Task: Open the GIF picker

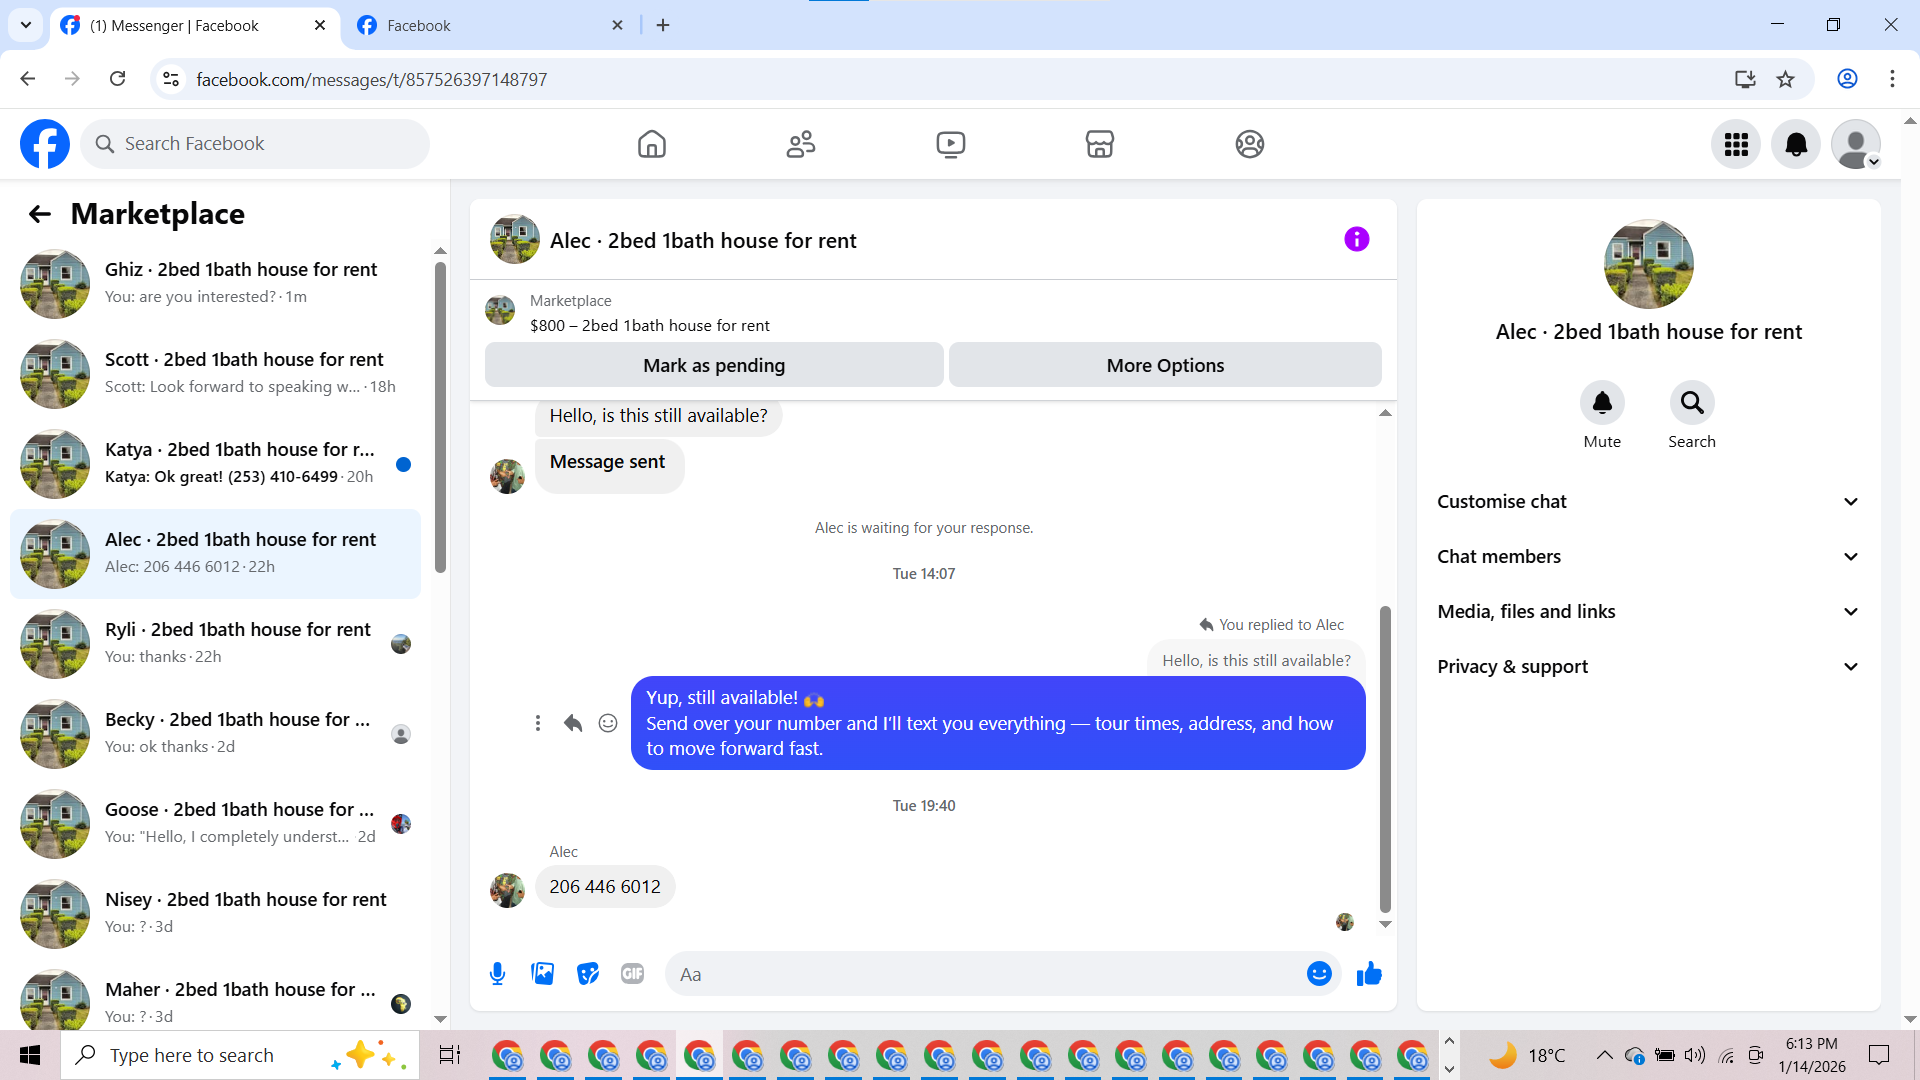Action: click(632, 974)
